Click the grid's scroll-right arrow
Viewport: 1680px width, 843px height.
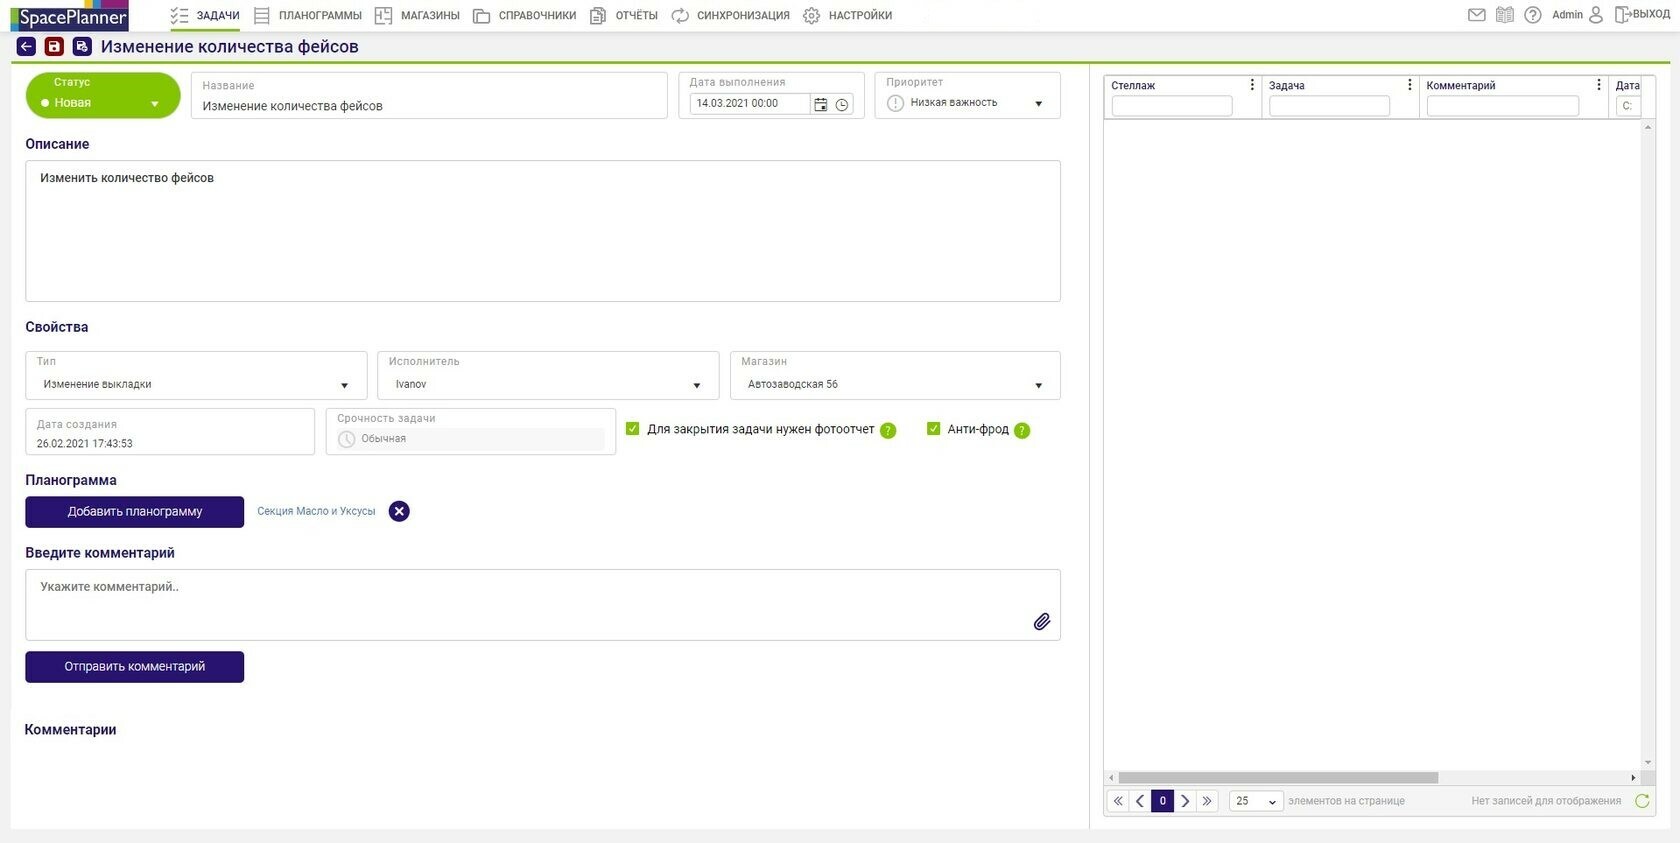tap(1633, 778)
